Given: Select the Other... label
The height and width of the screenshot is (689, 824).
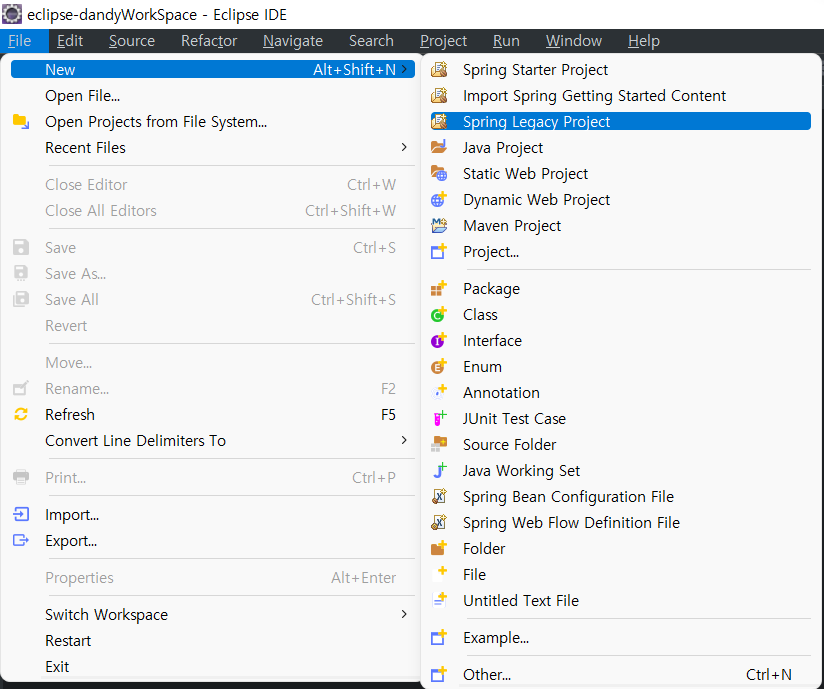Looking at the screenshot, I should pos(487,674).
